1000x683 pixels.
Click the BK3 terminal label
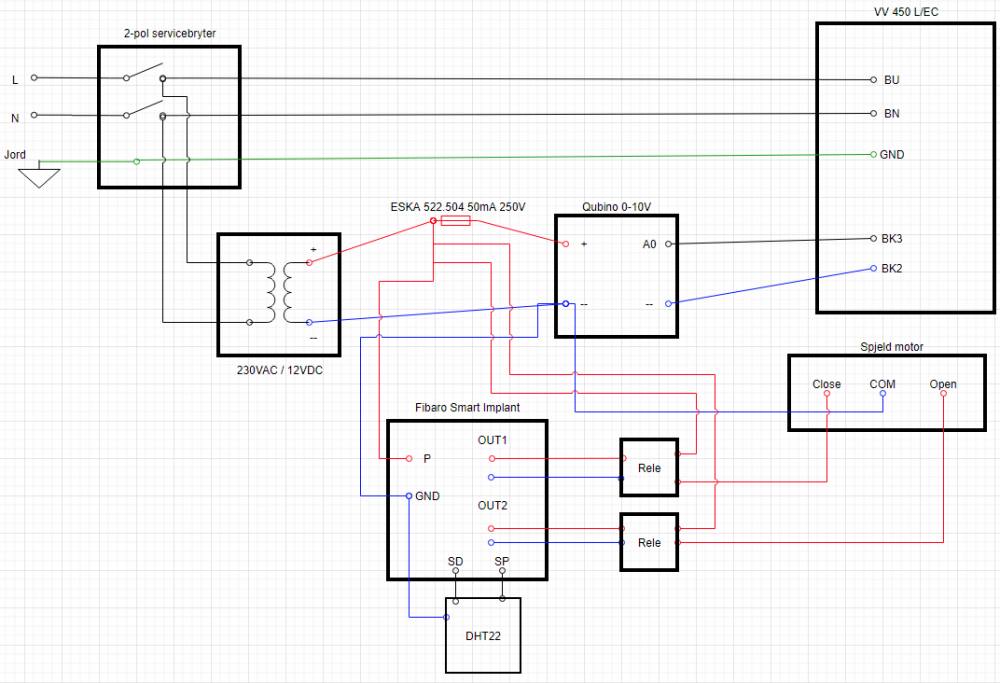pyautogui.click(x=892, y=238)
